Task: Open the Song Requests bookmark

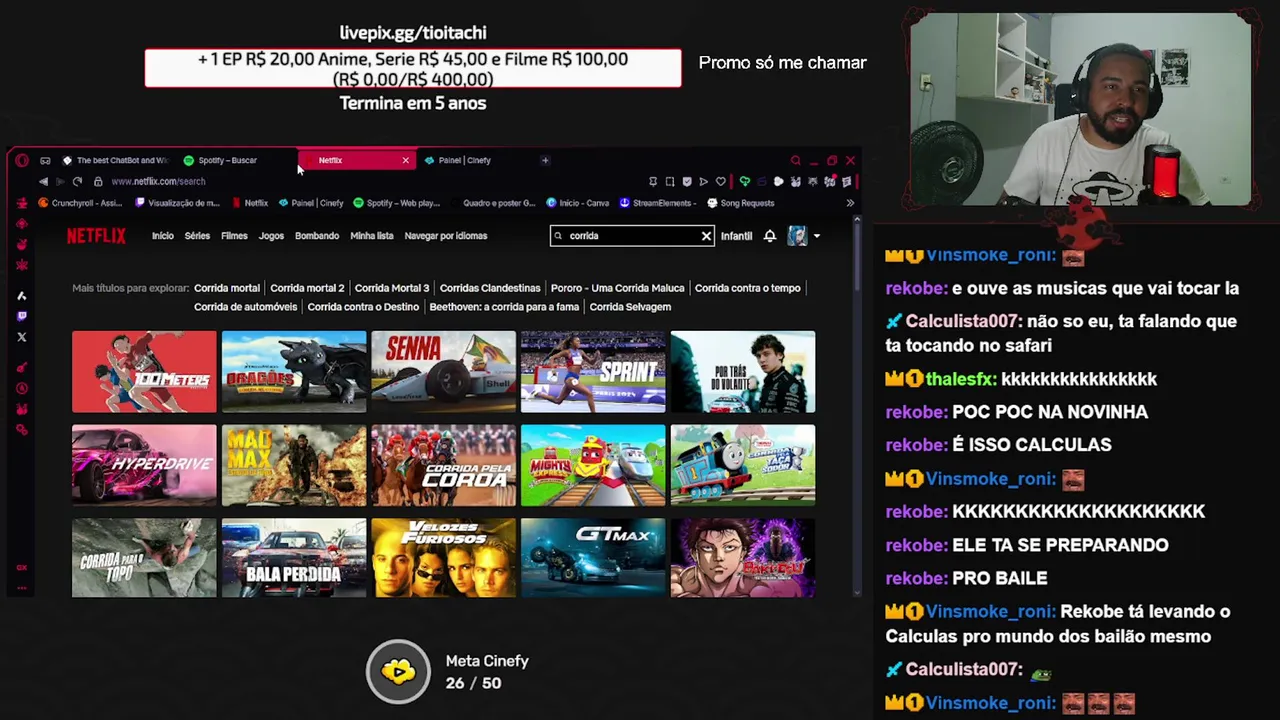Action: pyautogui.click(x=741, y=203)
